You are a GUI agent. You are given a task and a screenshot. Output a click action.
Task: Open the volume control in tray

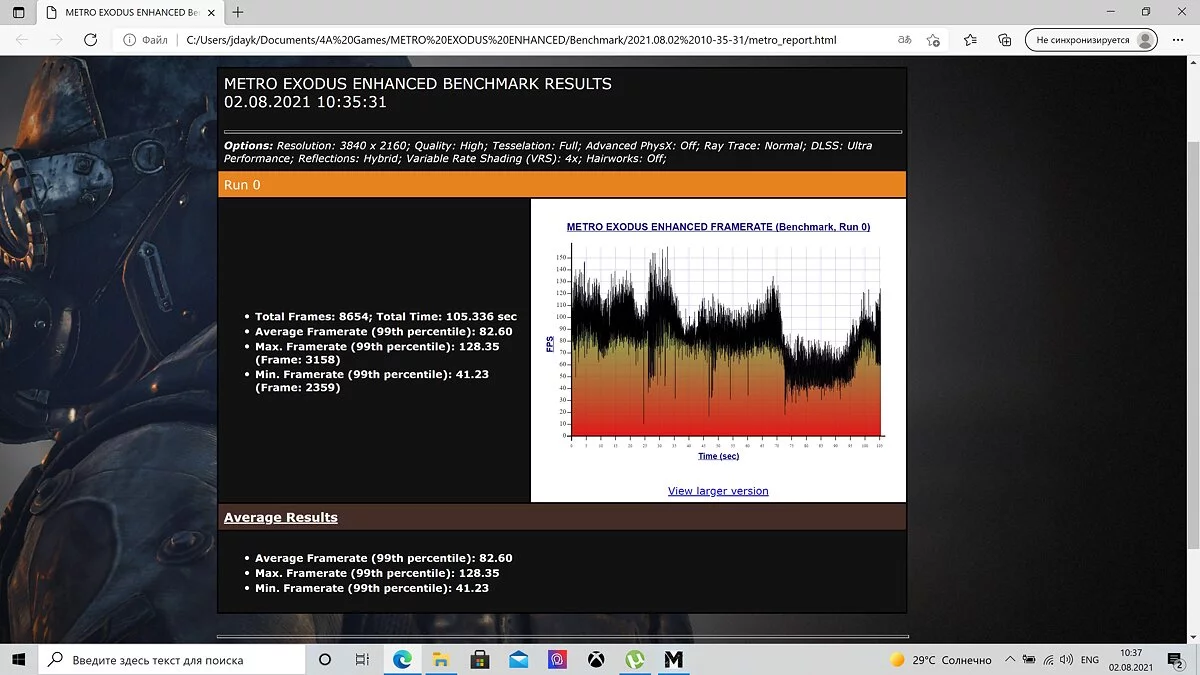[x=1065, y=660]
